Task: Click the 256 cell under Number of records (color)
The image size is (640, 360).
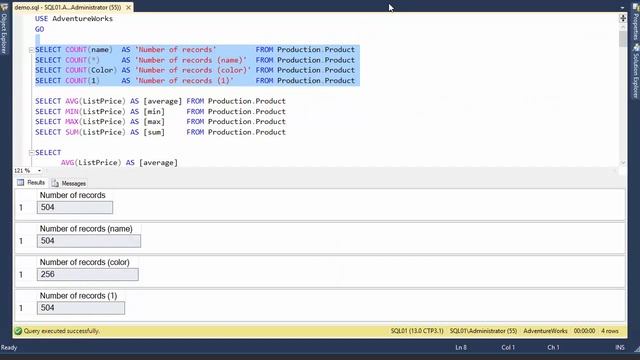Action: [88, 274]
